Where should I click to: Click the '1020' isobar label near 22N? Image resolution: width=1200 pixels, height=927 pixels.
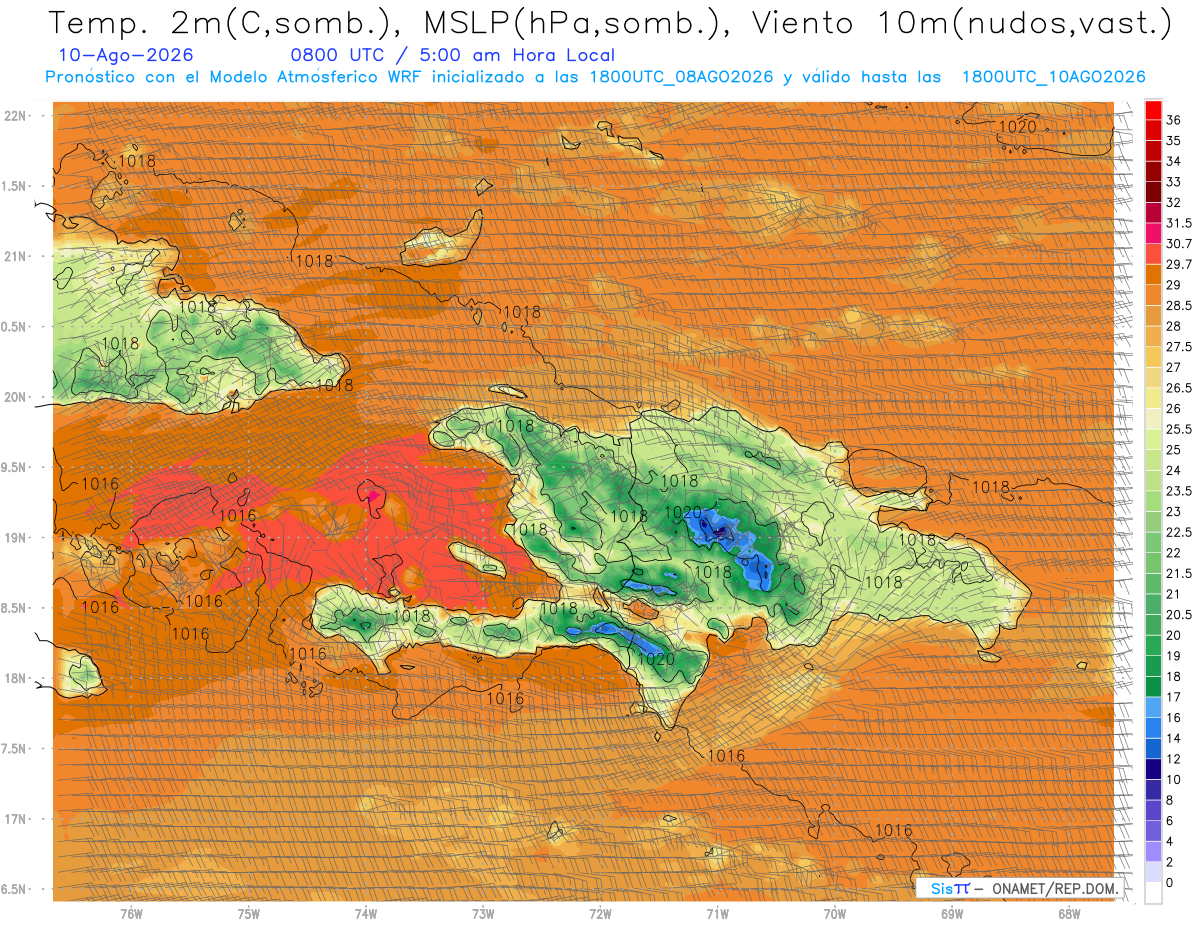pos(1018,126)
